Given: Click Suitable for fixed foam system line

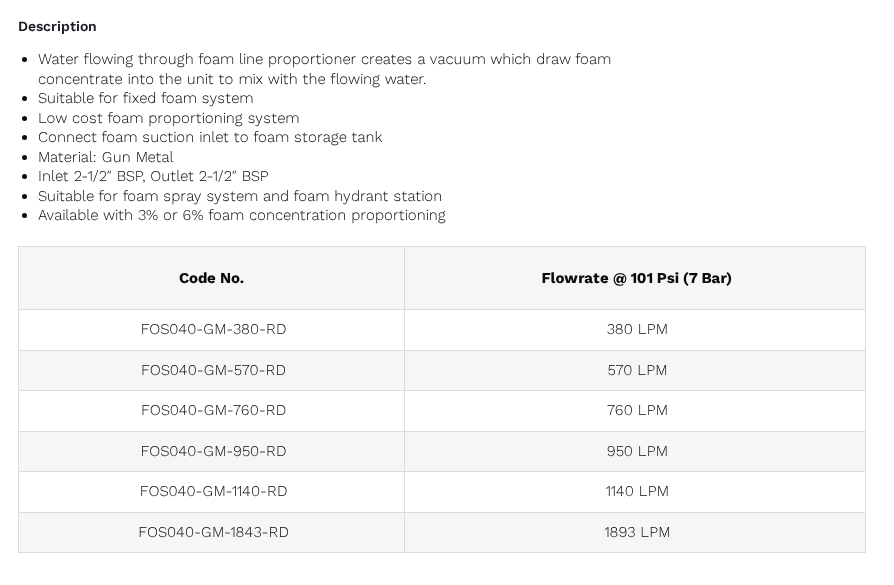Looking at the screenshot, I should tap(145, 99).
